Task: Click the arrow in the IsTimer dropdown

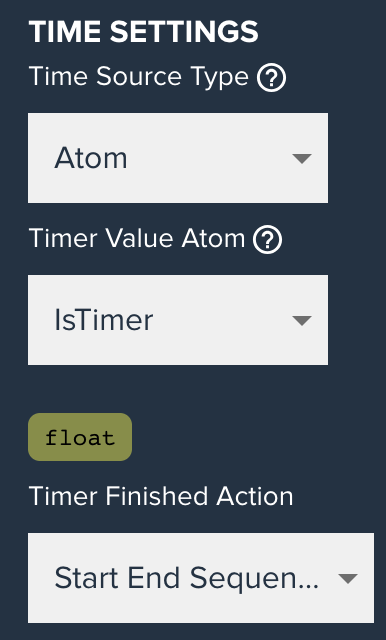Action: [x=302, y=320]
